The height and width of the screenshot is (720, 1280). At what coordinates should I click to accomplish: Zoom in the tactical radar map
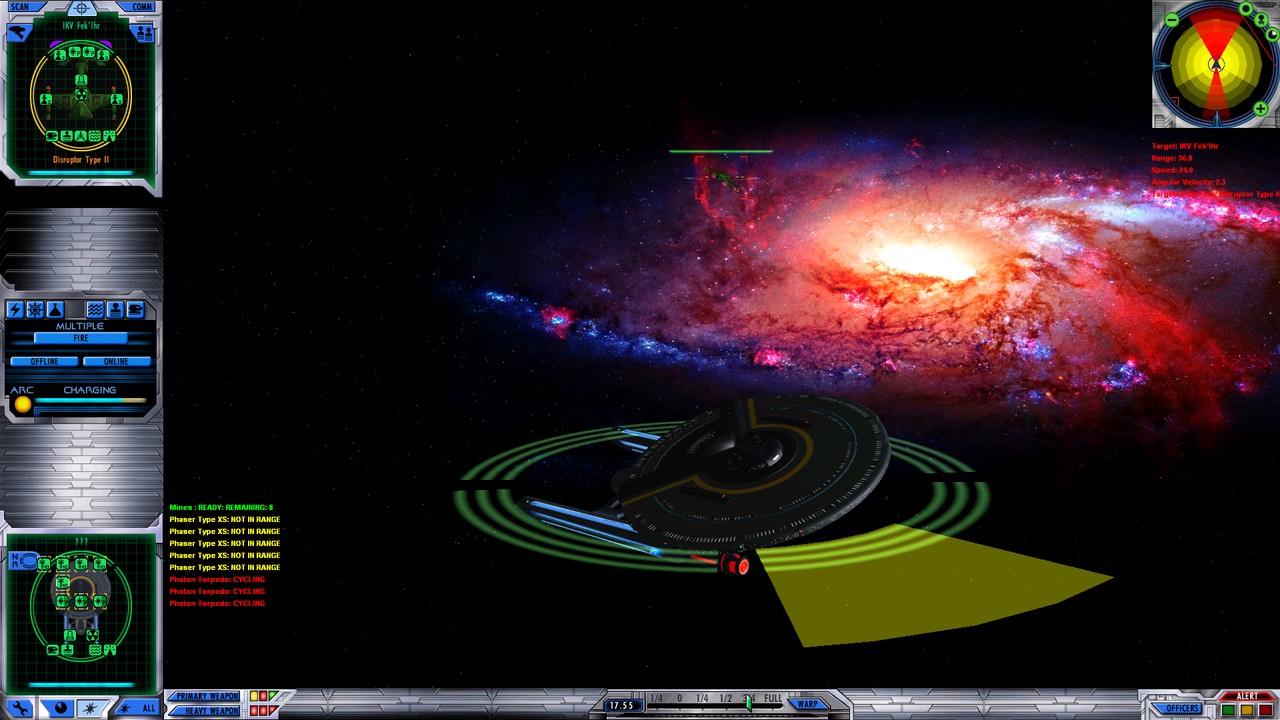[x=1260, y=108]
